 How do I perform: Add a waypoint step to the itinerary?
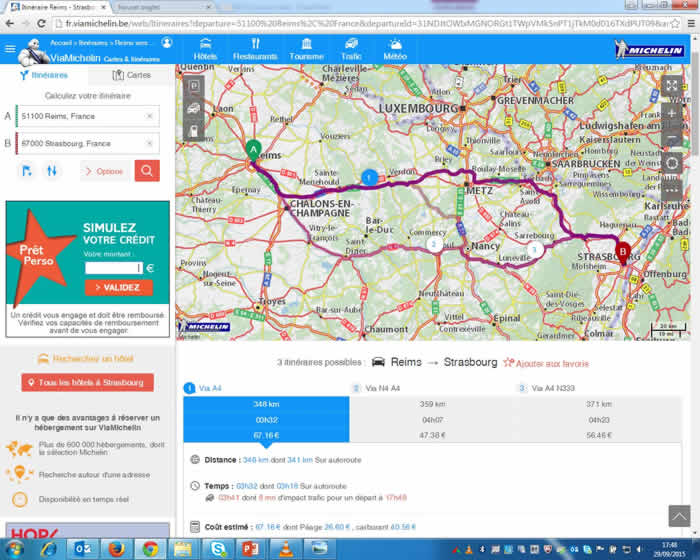click(27, 171)
